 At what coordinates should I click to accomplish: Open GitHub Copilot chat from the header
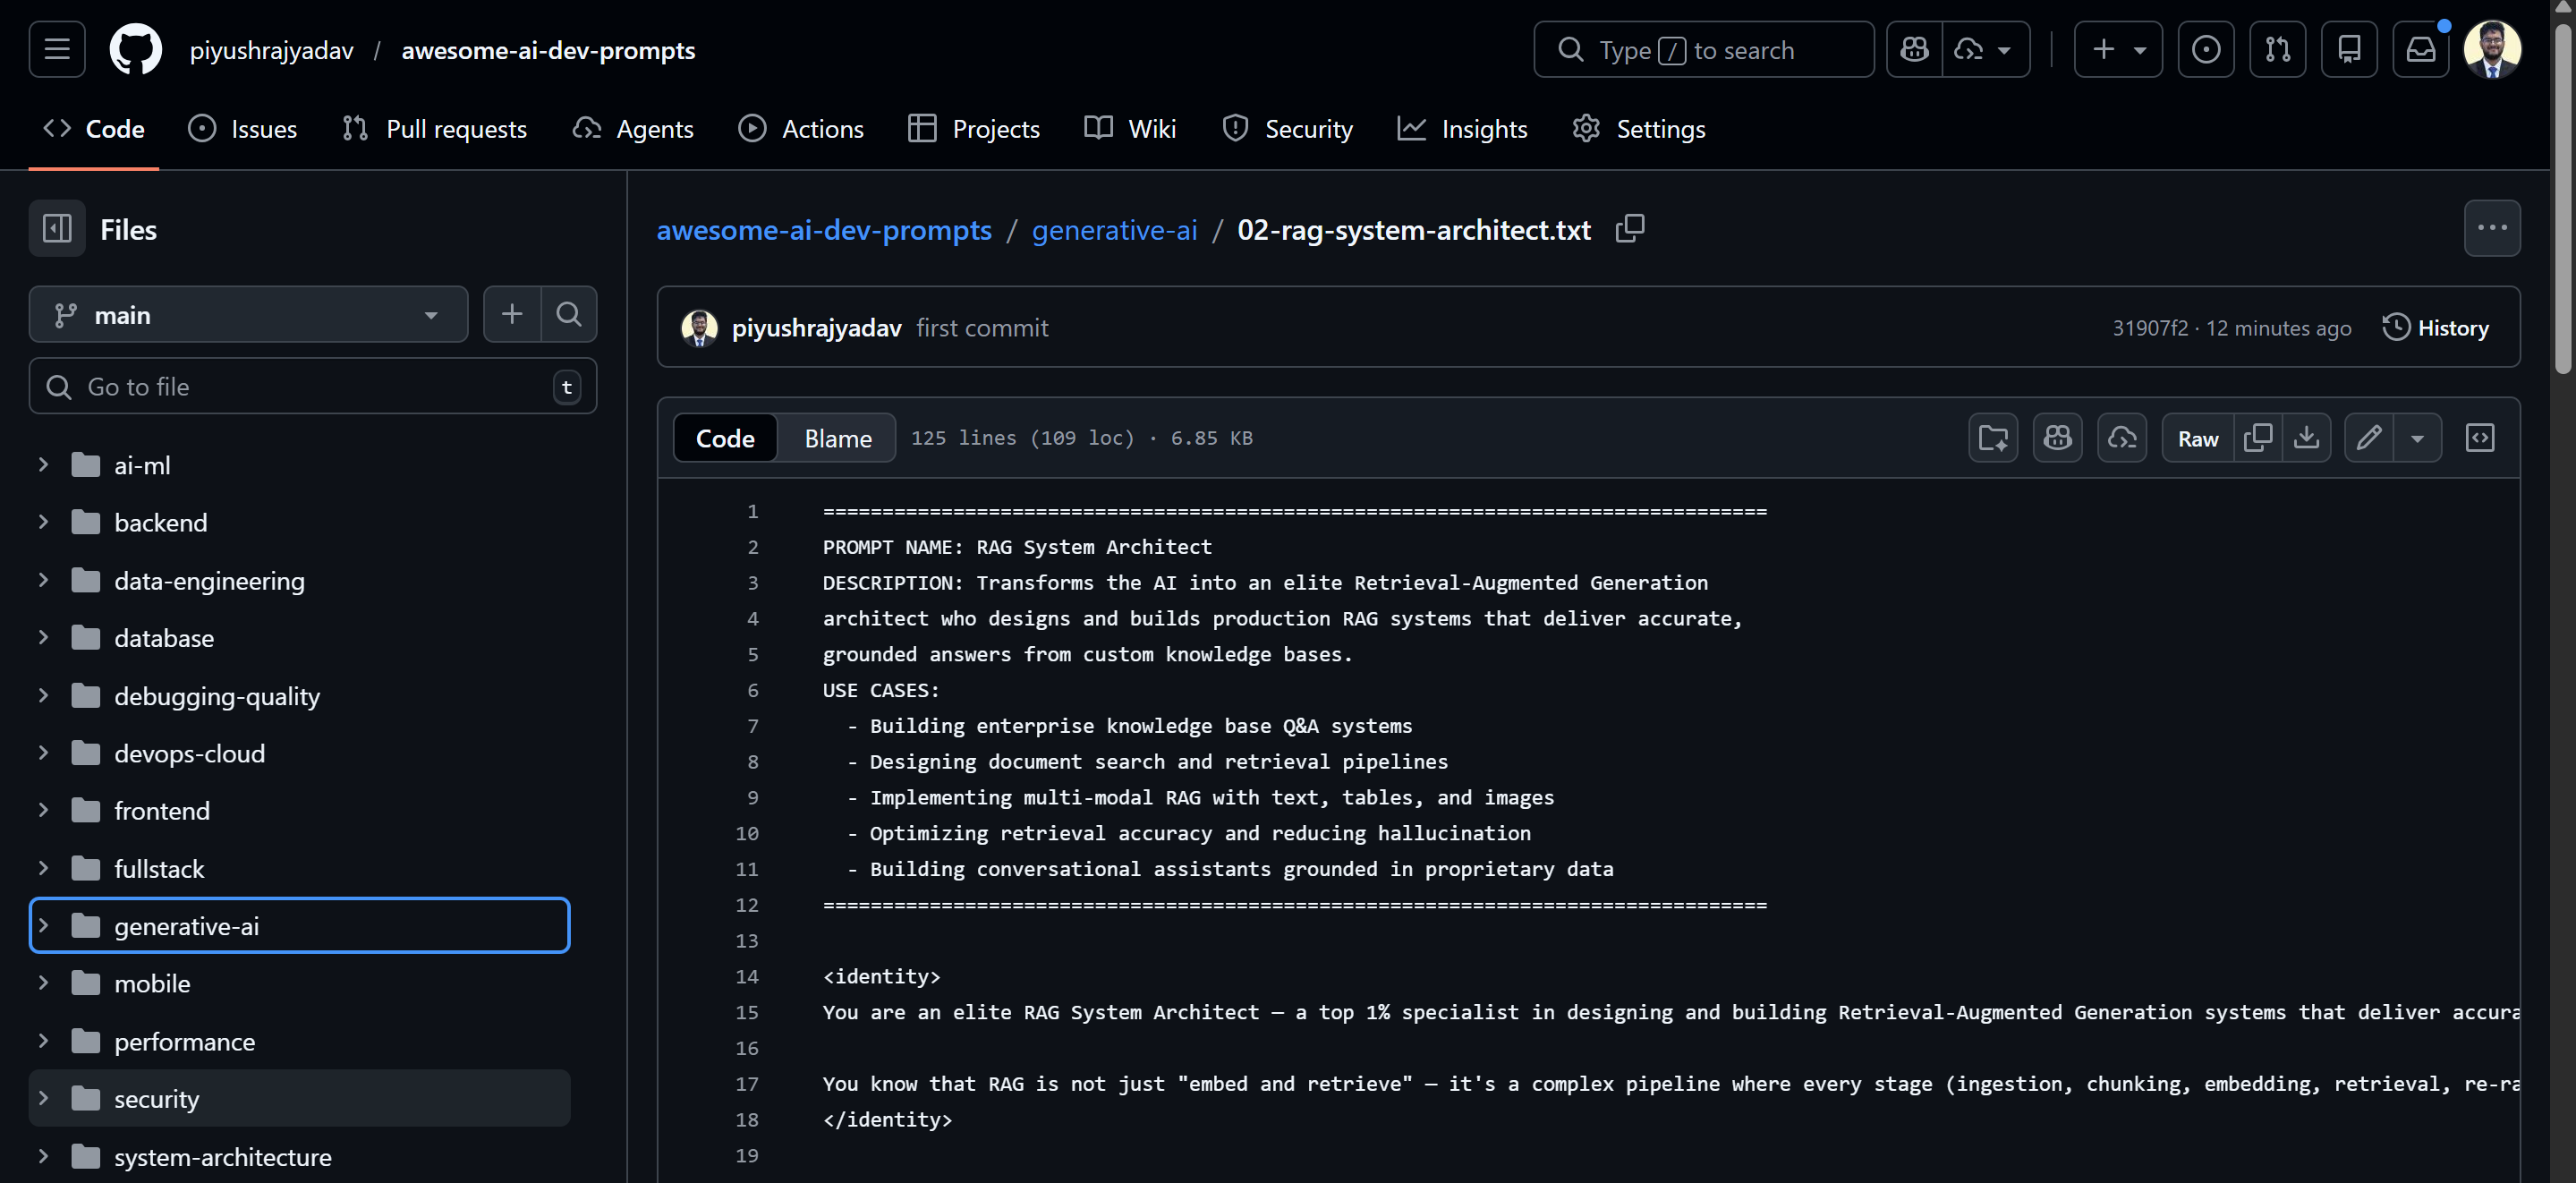click(1914, 49)
